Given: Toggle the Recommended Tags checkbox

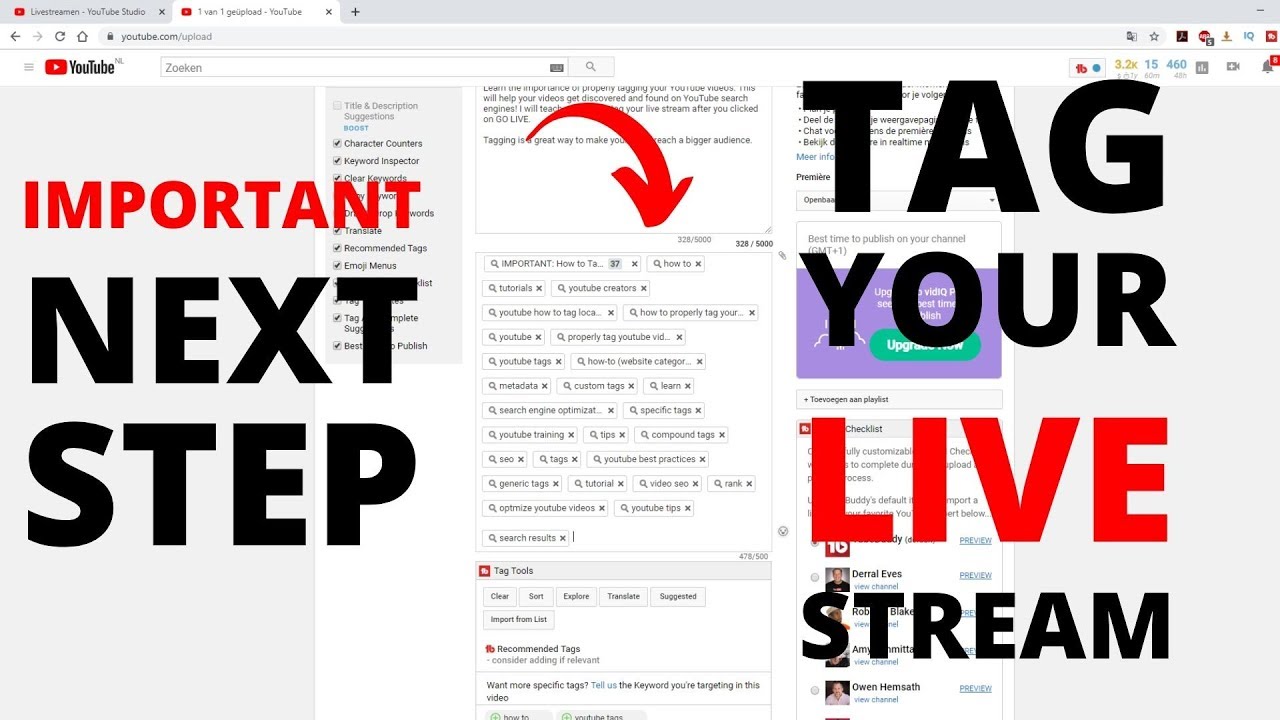Looking at the screenshot, I should [x=337, y=248].
